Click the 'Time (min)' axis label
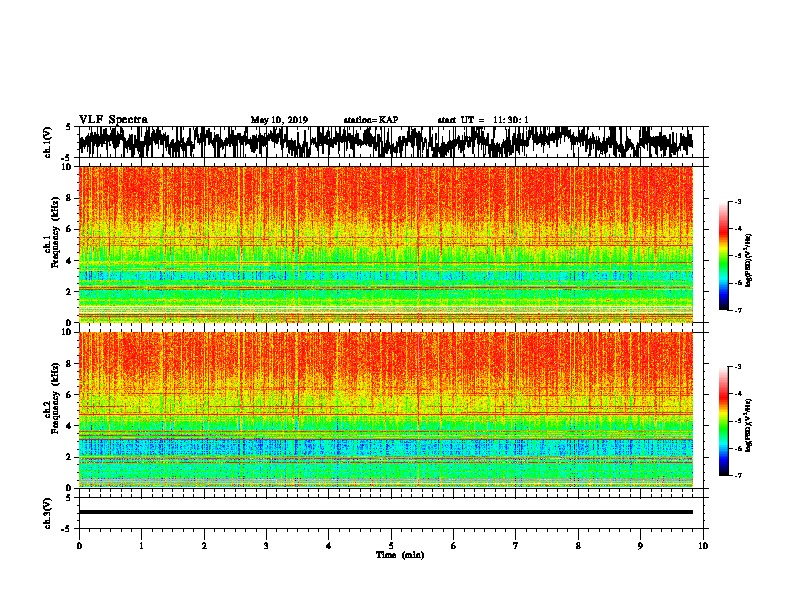Screen dimensions: 792x612 pos(400,555)
